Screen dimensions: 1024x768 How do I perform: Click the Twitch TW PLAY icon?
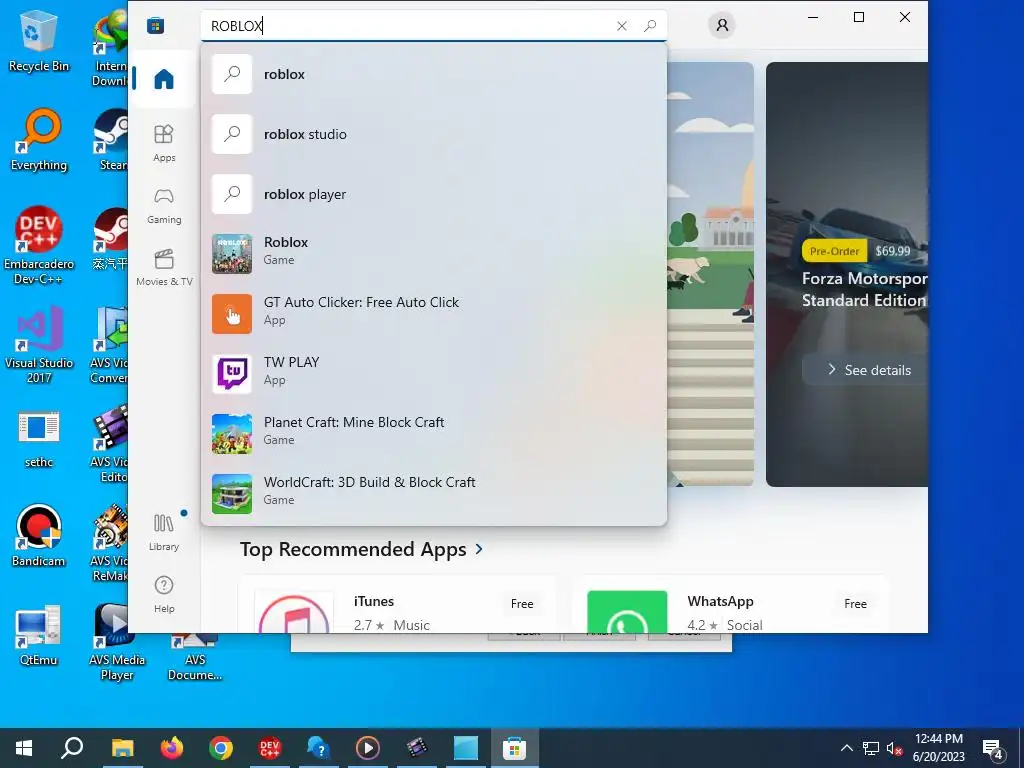tap(232, 374)
